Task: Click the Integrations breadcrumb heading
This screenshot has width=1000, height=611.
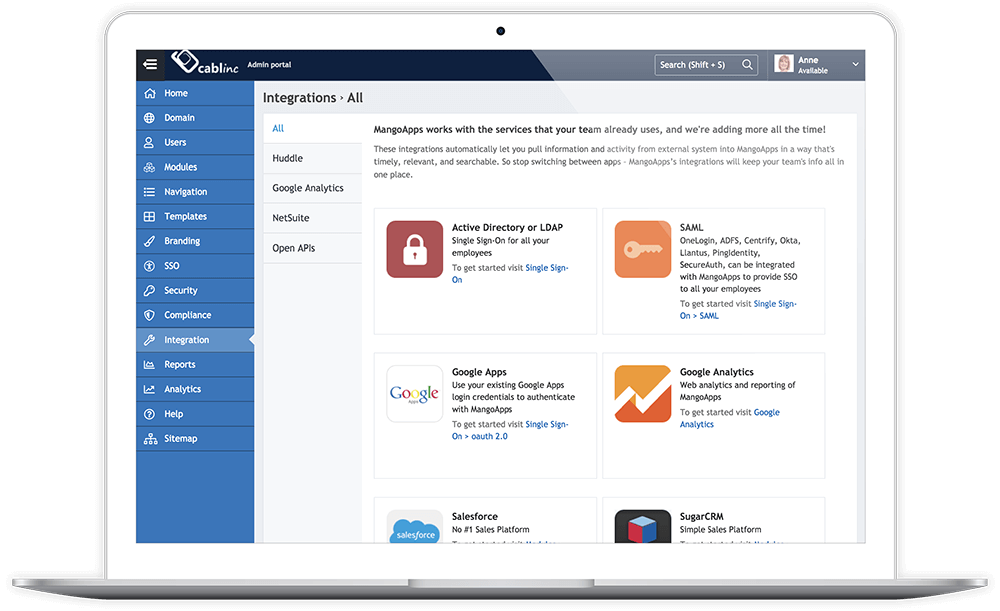Action: (x=299, y=98)
